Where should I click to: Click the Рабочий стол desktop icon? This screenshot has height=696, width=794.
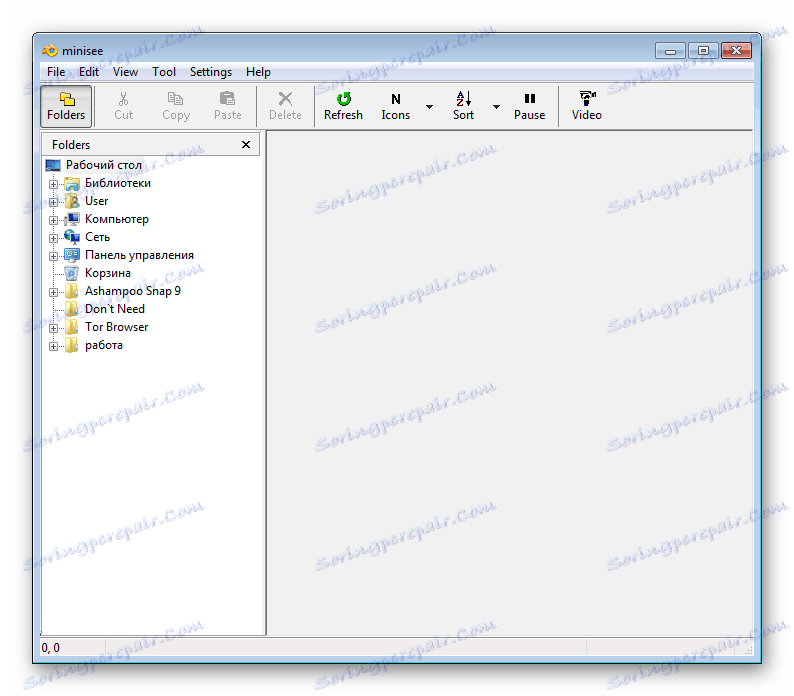tap(53, 165)
